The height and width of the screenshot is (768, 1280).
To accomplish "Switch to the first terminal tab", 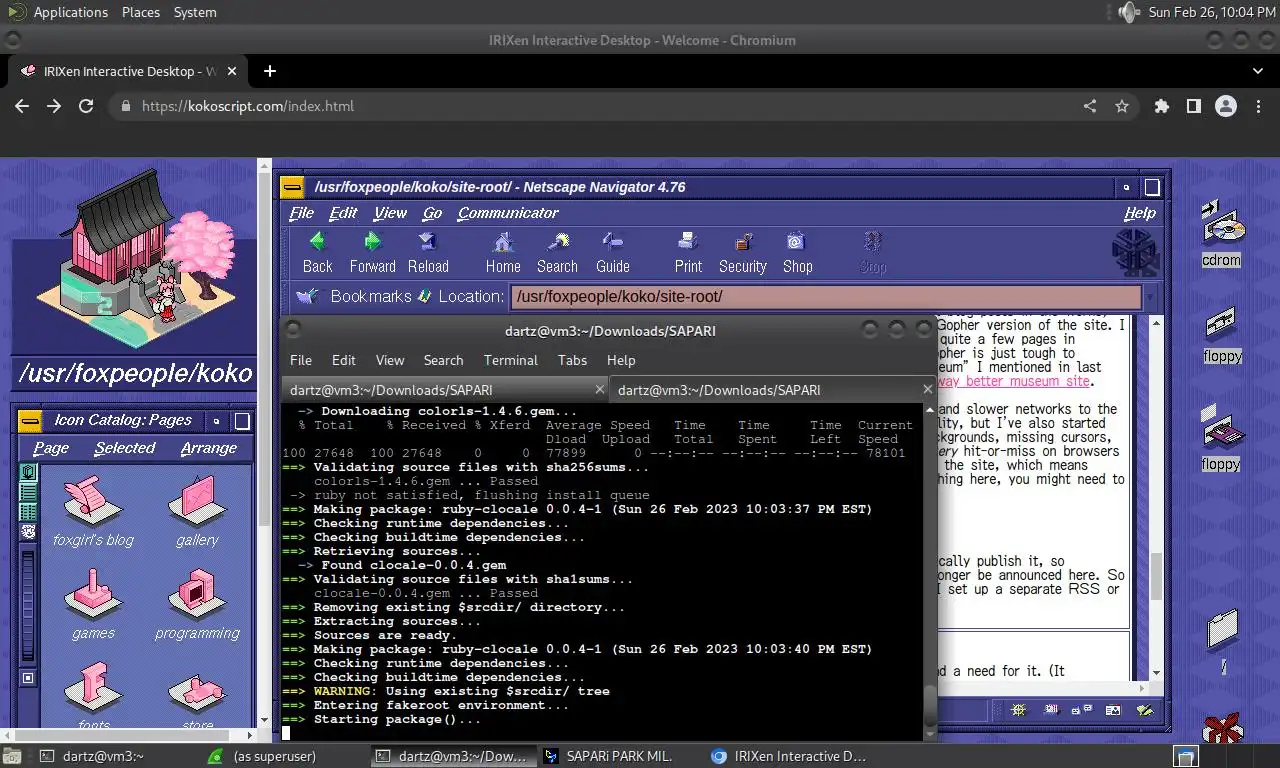I will pyautogui.click(x=446, y=390).
